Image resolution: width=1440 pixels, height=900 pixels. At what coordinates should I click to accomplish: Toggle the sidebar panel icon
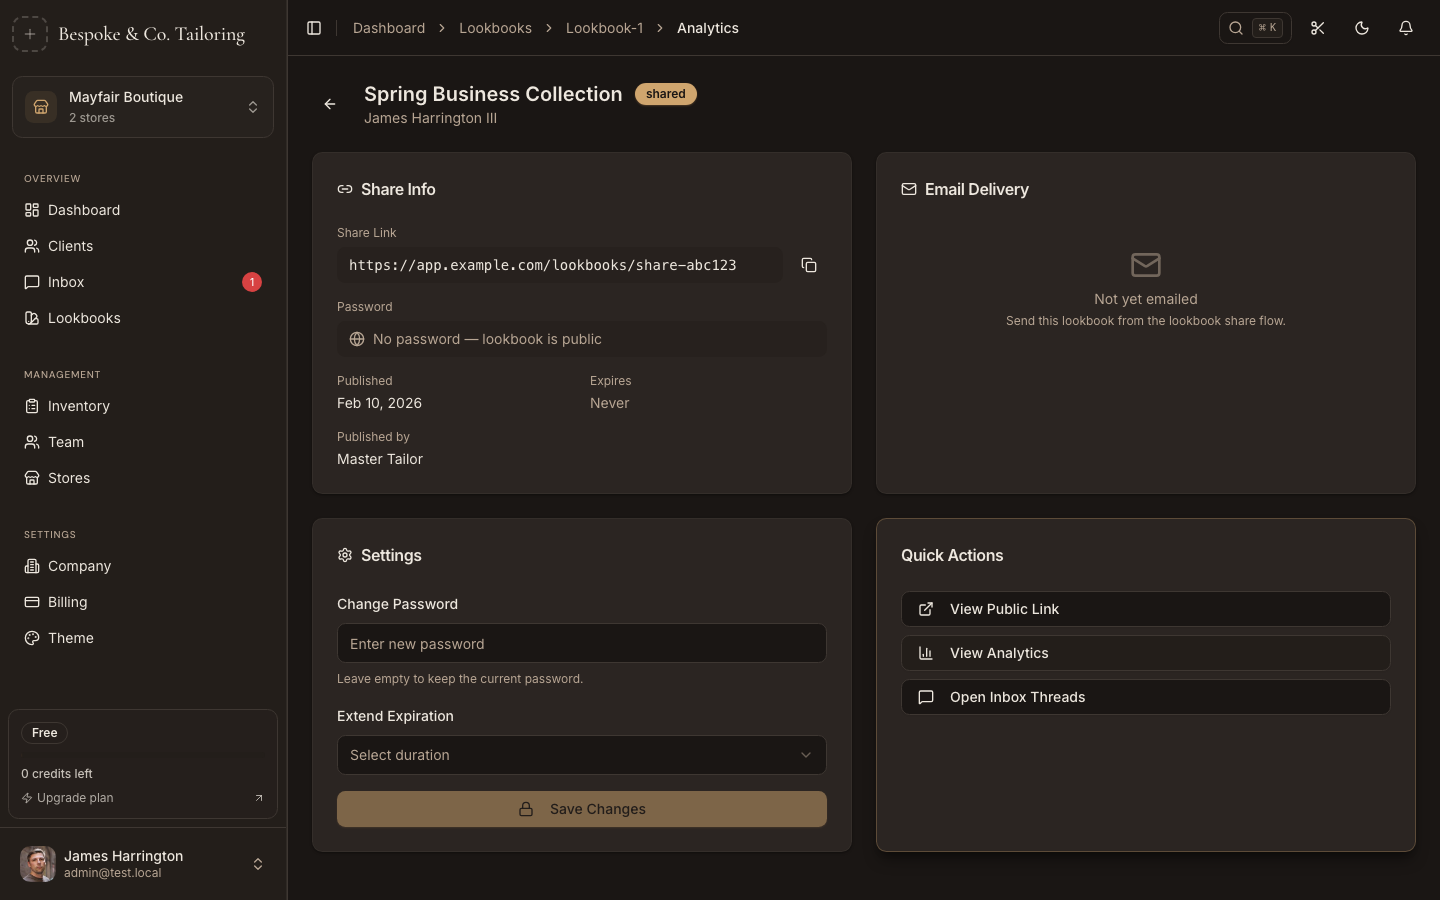[x=314, y=28]
